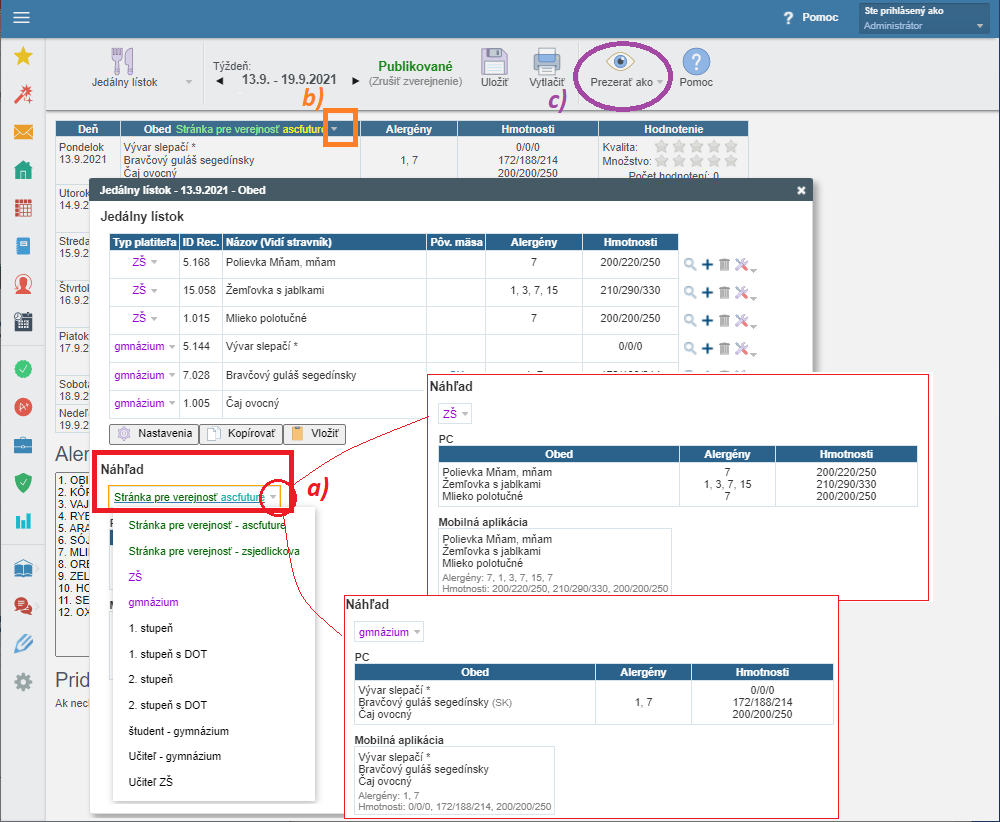Open the bar chart statistics icon
The width and height of the screenshot is (1000, 822).
[23, 521]
